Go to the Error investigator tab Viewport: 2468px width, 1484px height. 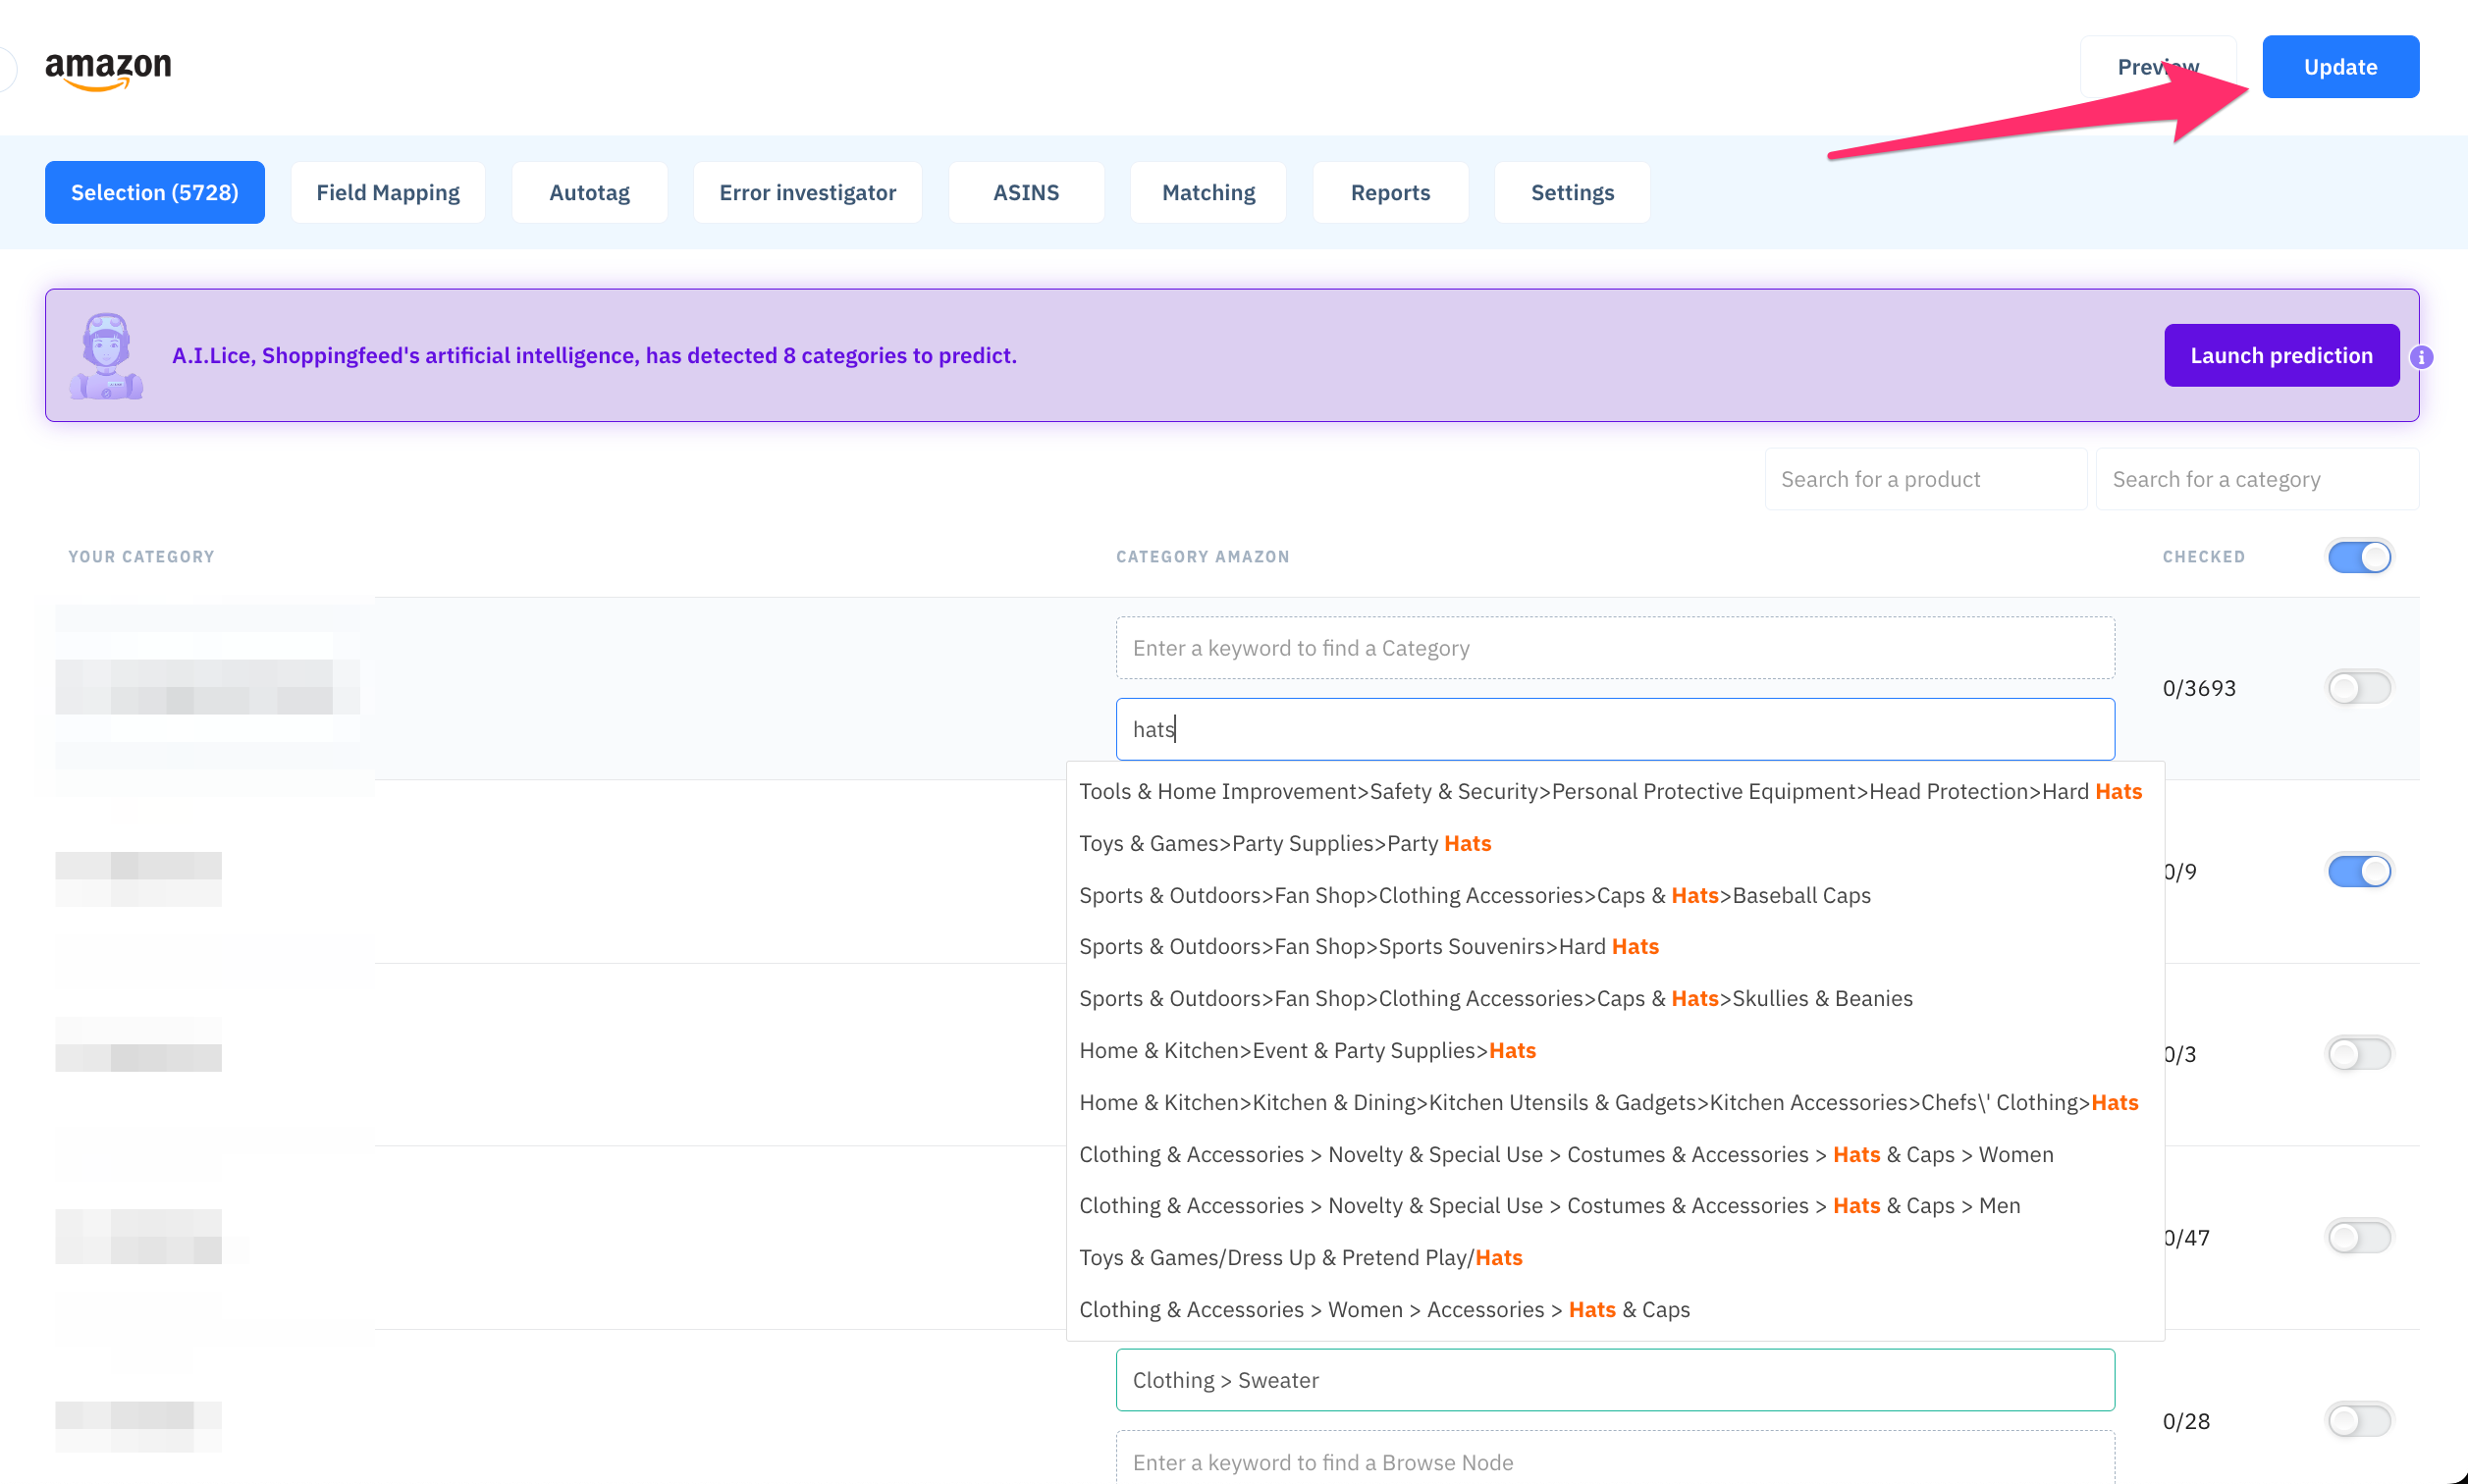tap(807, 192)
